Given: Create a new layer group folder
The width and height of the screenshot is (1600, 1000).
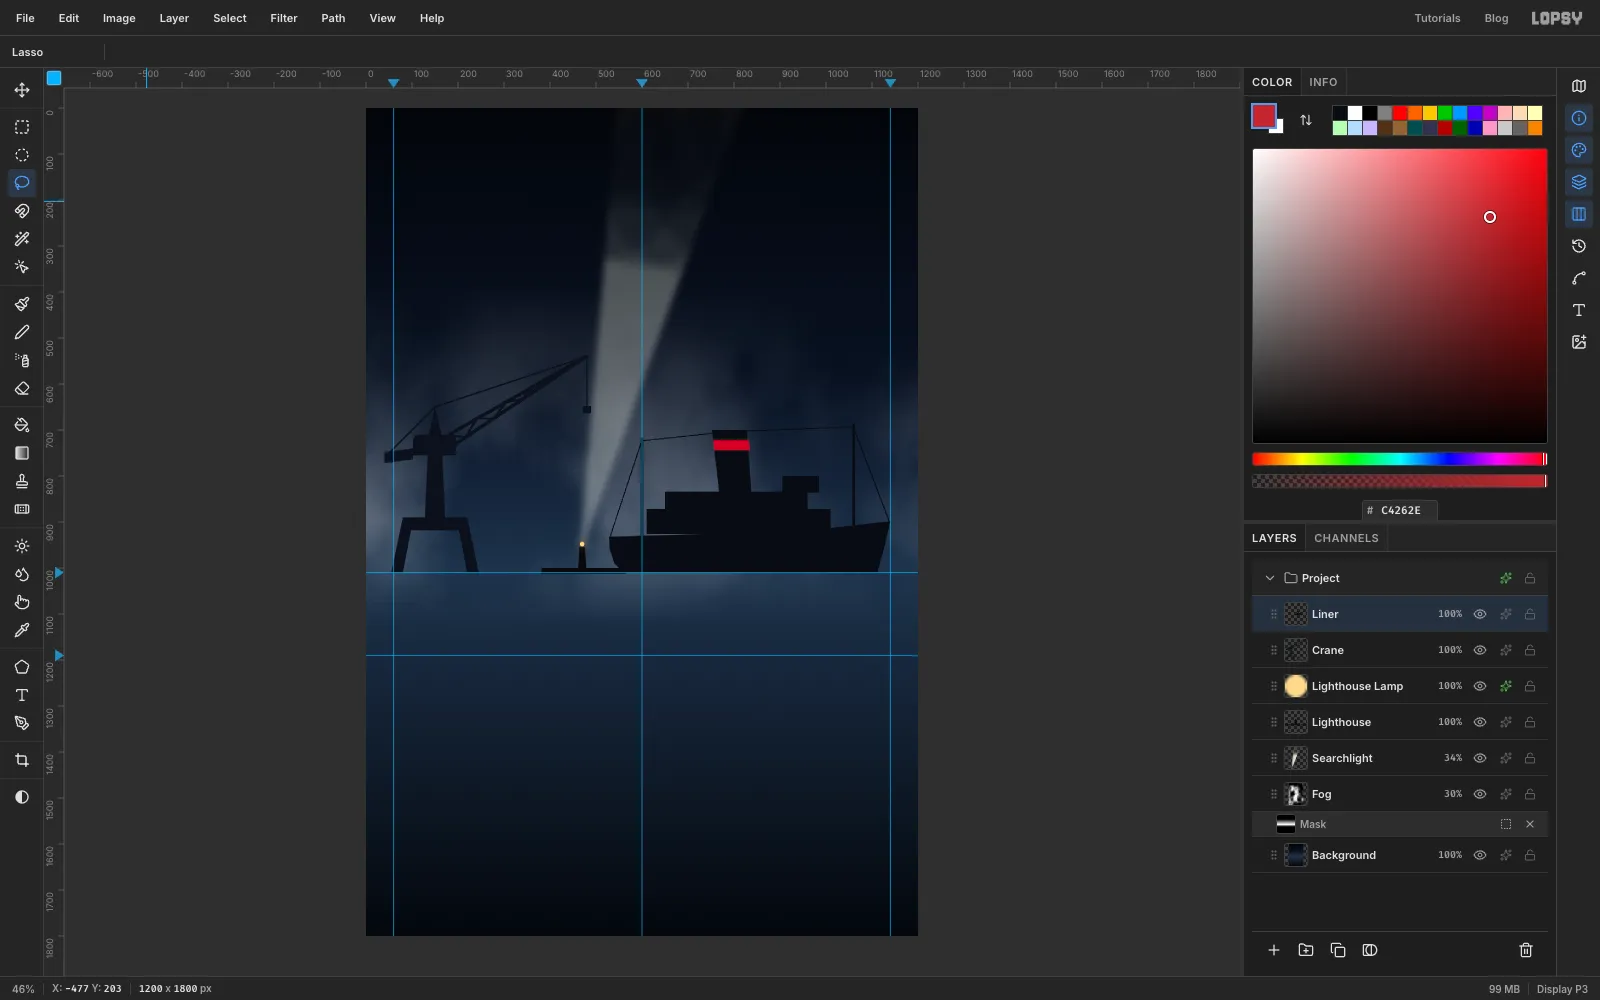Looking at the screenshot, I should pyautogui.click(x=1306, y=950).
